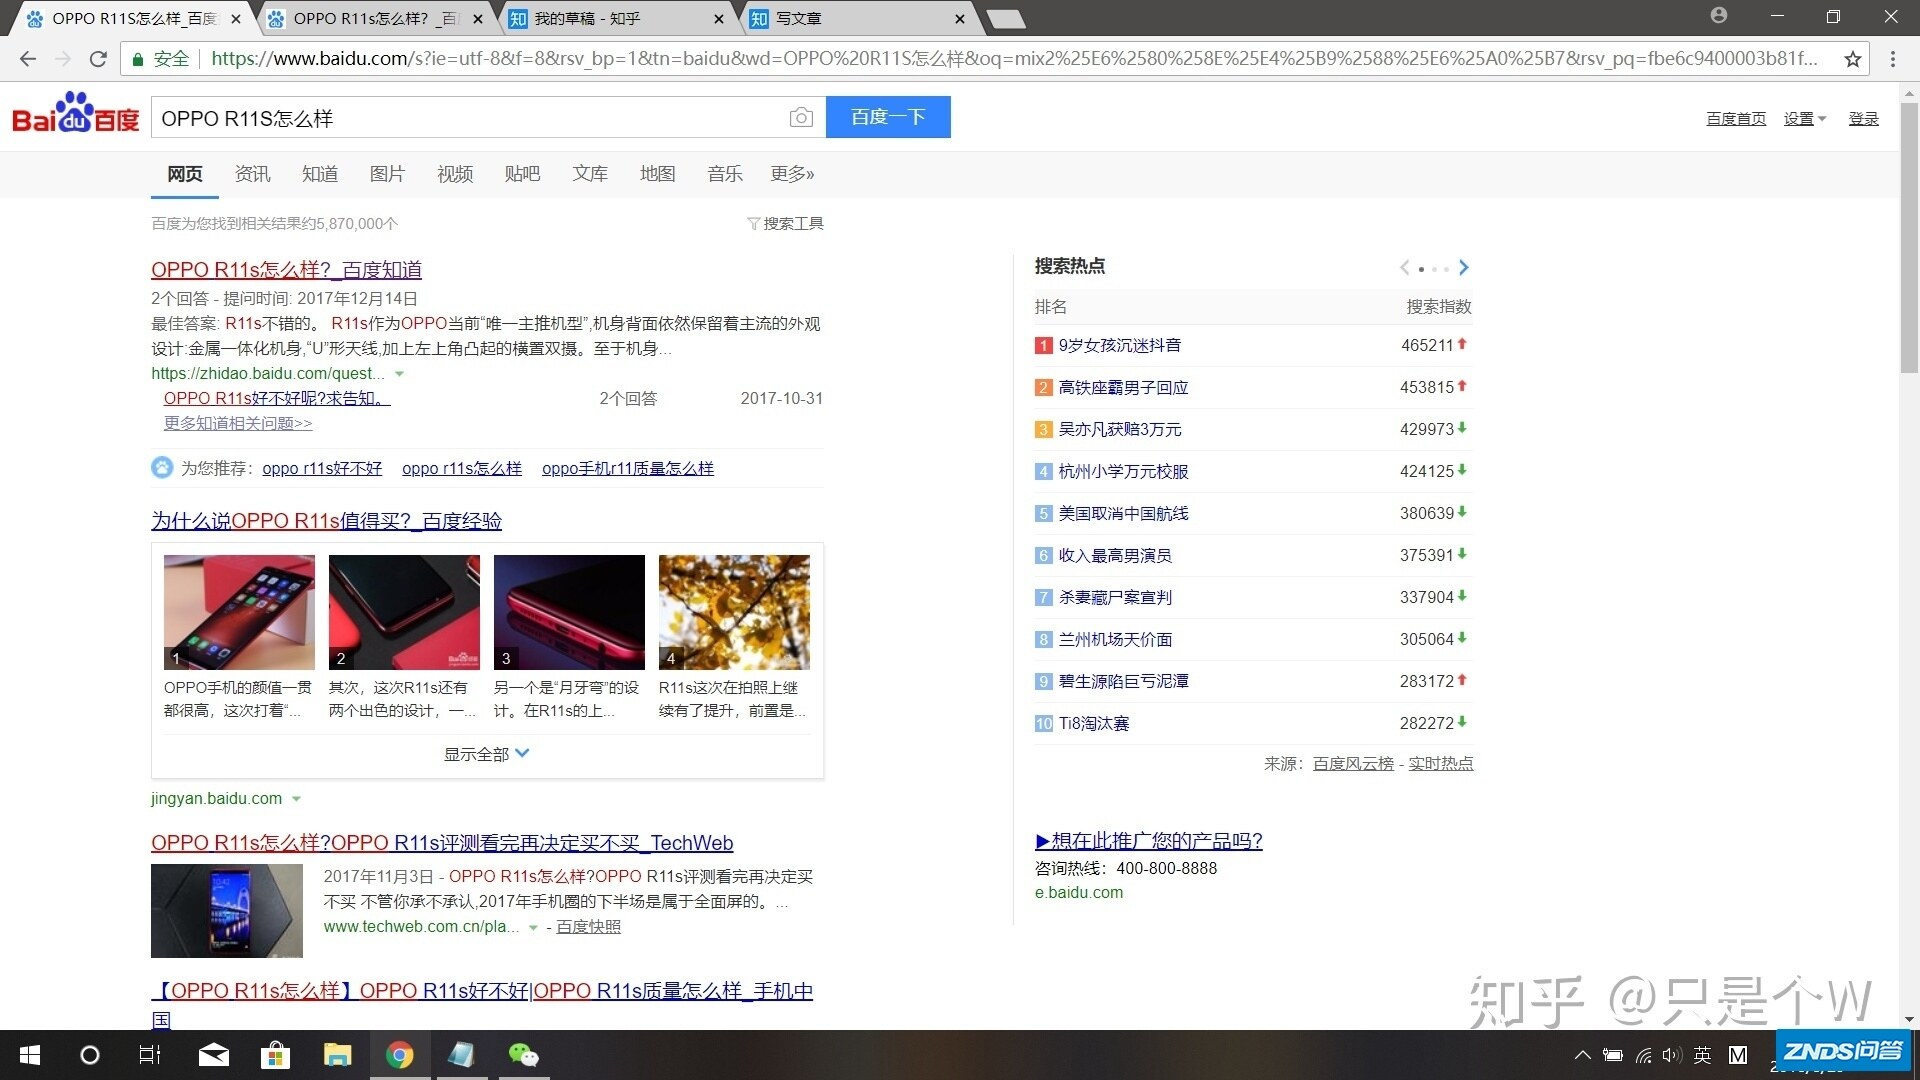
Task: Open WeChat on taskbar
Action: coord(523,1055)
